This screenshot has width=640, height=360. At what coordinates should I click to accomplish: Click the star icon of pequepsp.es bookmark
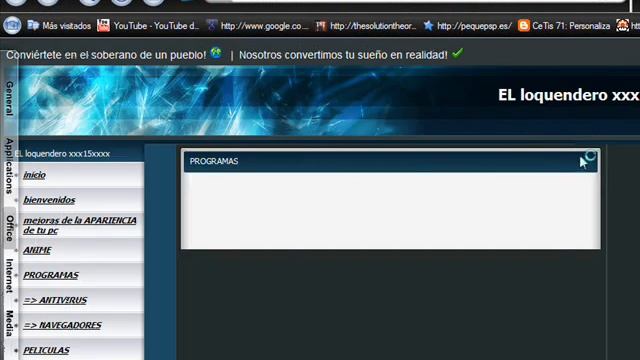(428, 26)
